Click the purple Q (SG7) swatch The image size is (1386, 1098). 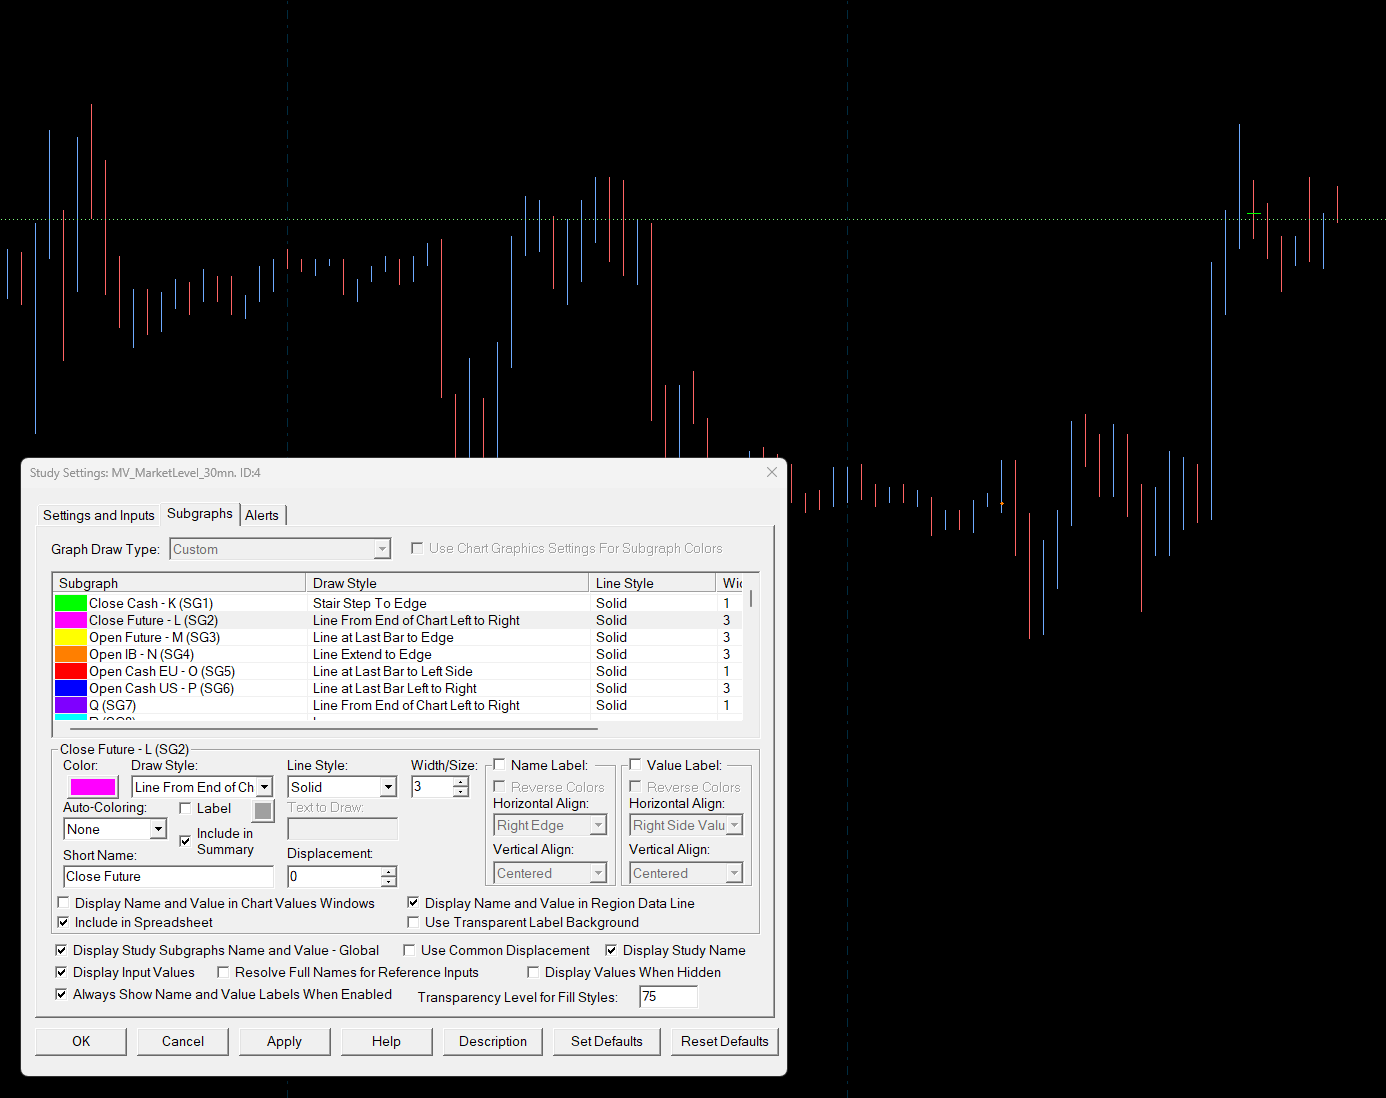(x=71, y=705)
